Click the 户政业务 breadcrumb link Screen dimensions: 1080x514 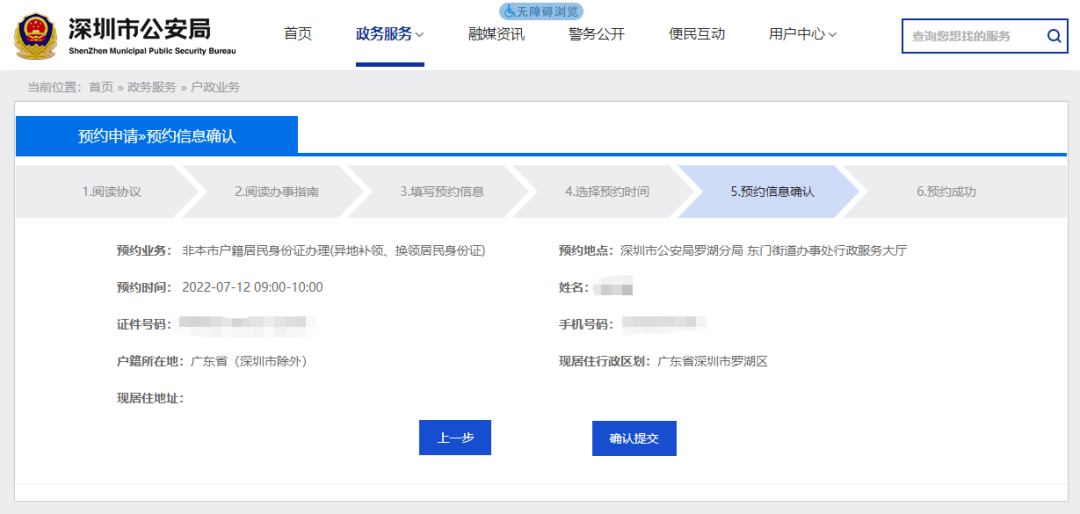216,88
